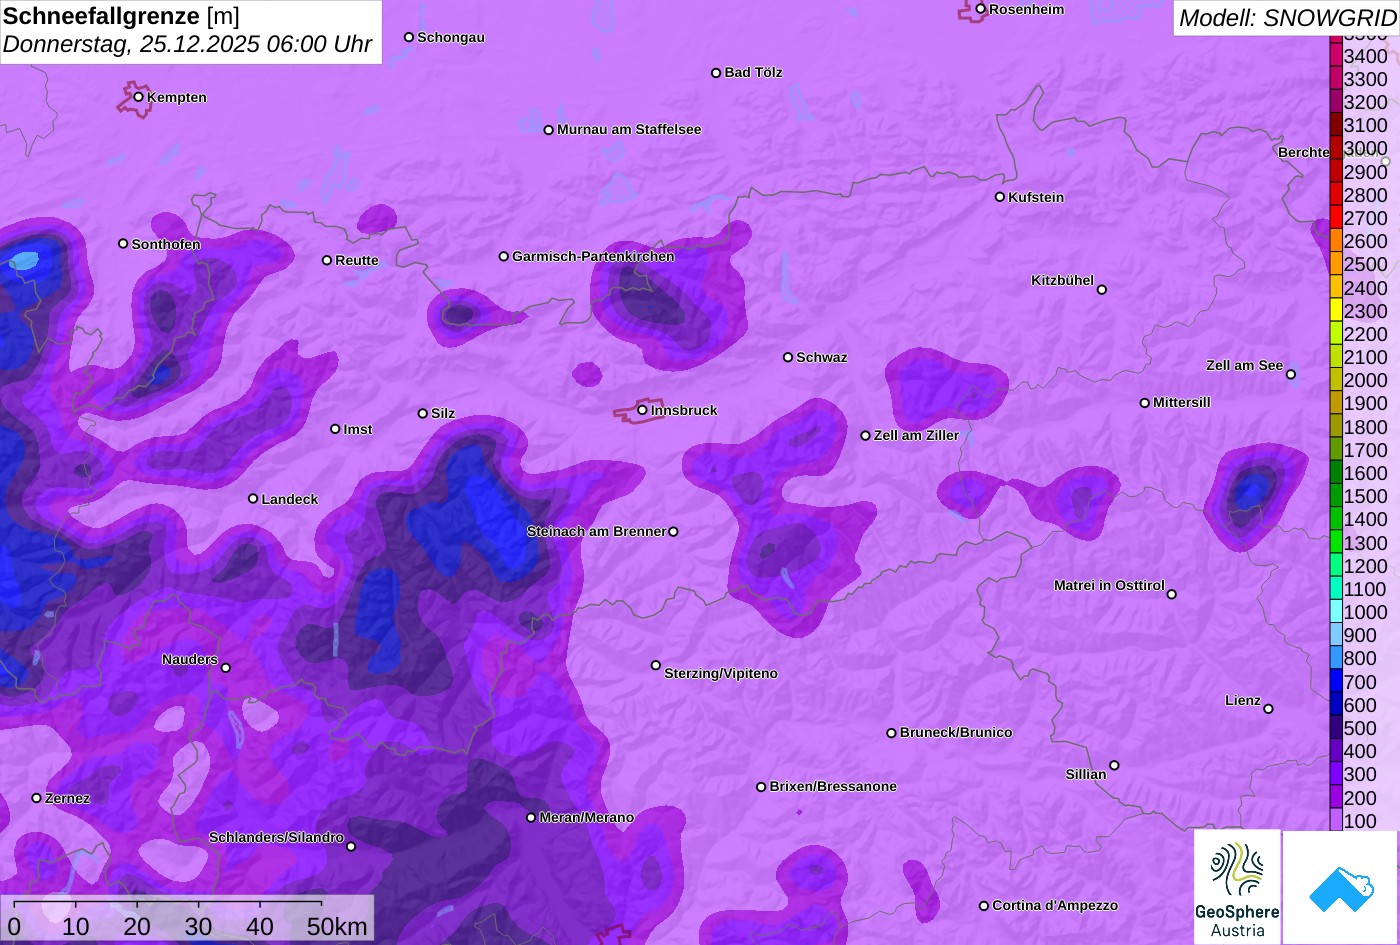Screen dimensions: 1400x945
Task: Click the blue cloud arrow logo
Action: pyautogui.click(x=1341, y=887)
